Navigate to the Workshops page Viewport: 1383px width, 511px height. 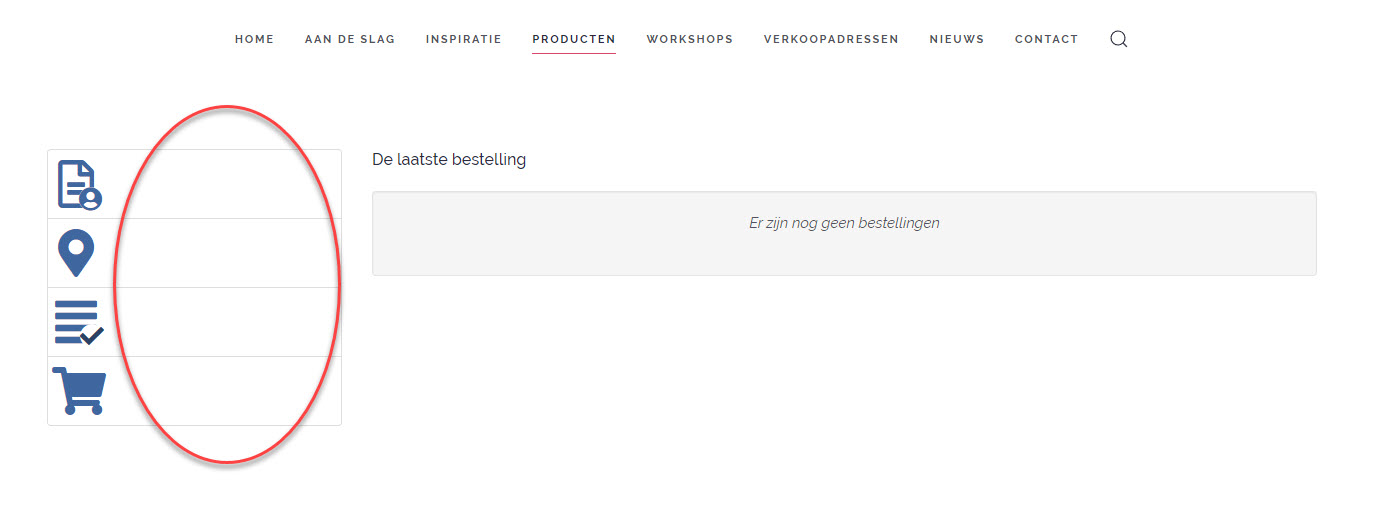690,39
